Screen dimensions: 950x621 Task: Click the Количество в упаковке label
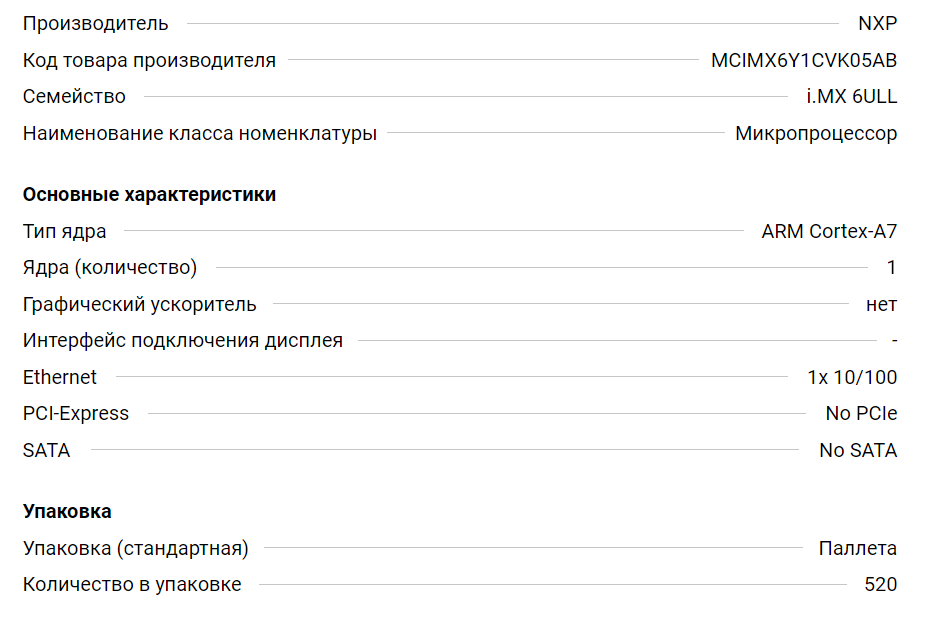pos(132,585)
